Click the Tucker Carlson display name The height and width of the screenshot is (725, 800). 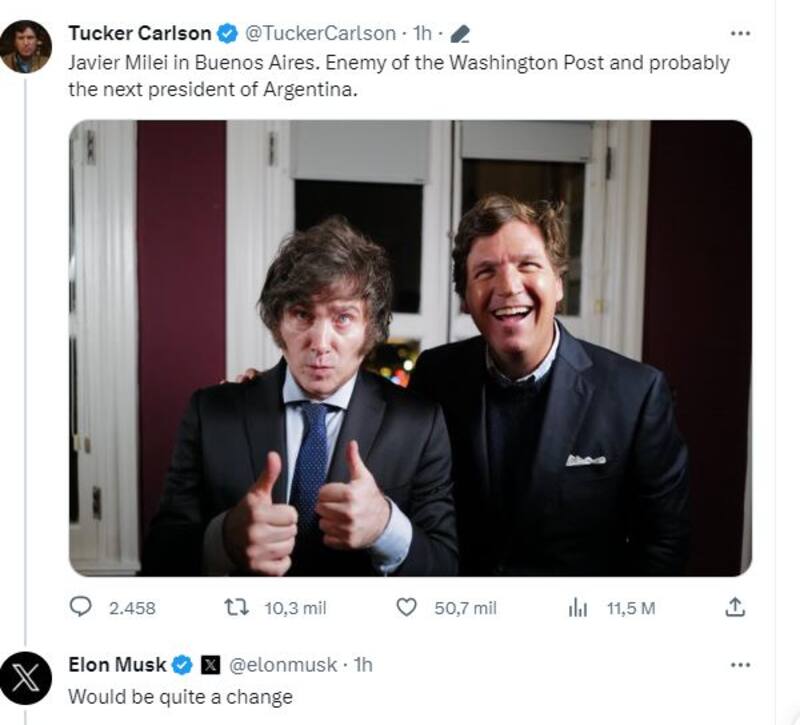click(x=139, y=33)
